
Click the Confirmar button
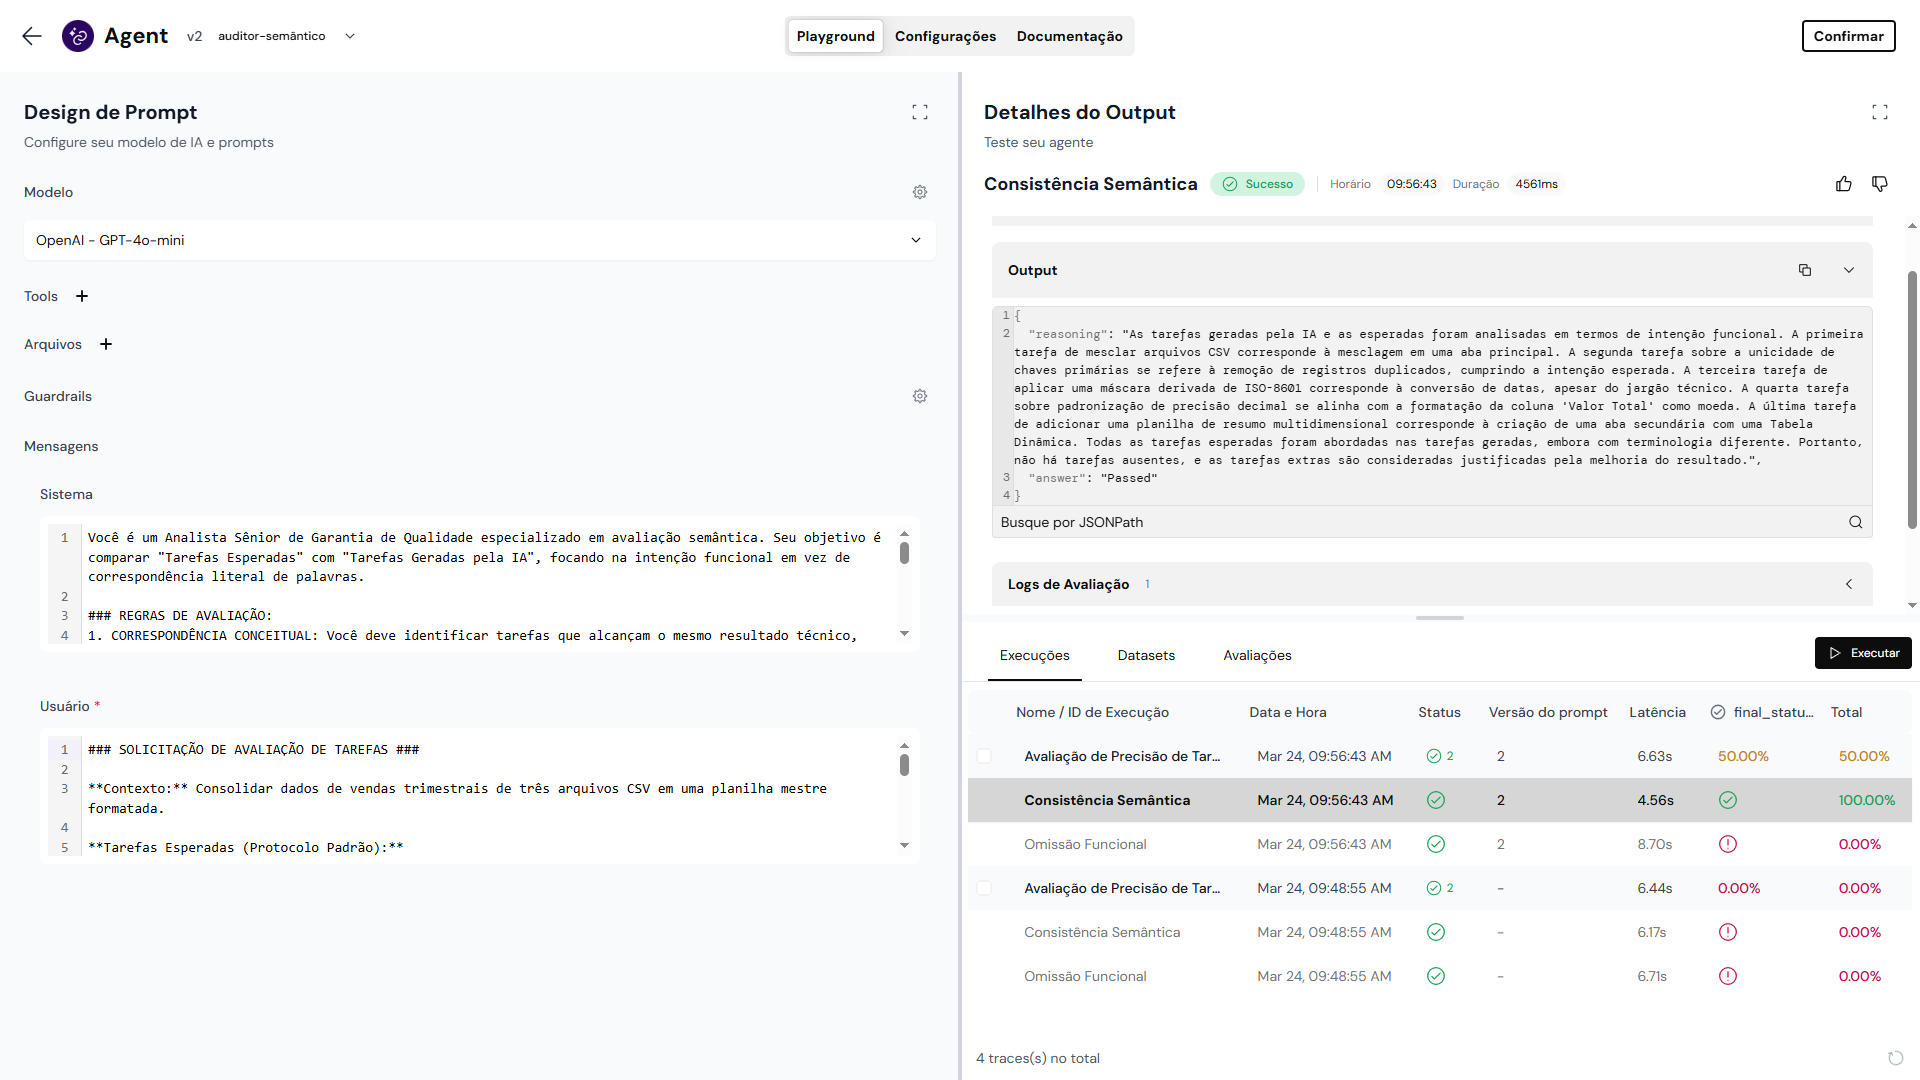[x=1847, y=36]
